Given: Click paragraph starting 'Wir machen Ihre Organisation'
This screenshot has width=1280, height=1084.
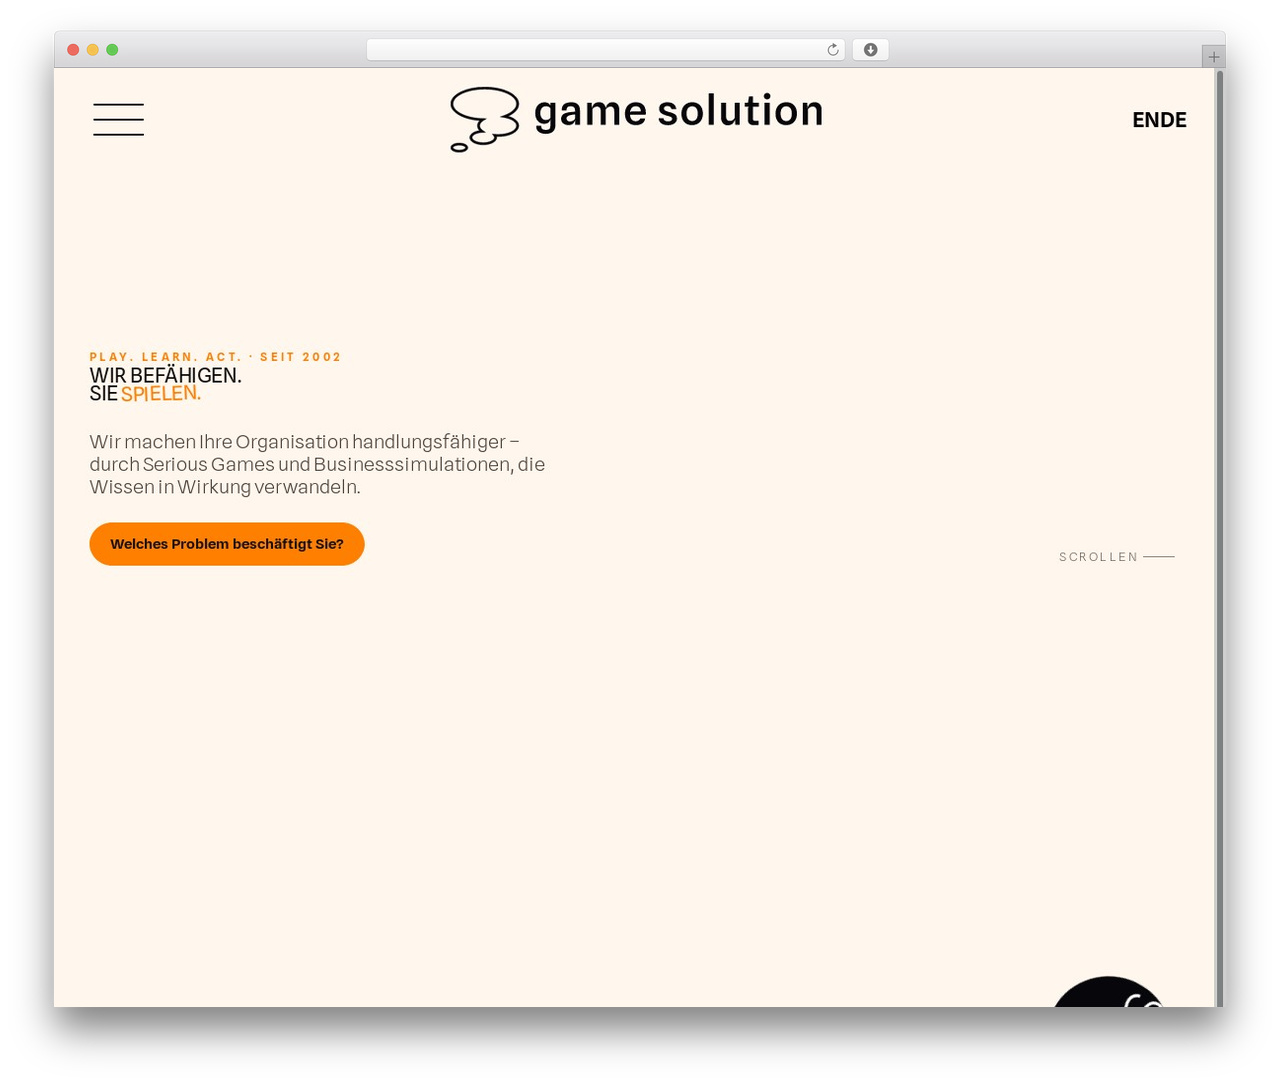Looking at the screenshot, I should coord(317,464).
